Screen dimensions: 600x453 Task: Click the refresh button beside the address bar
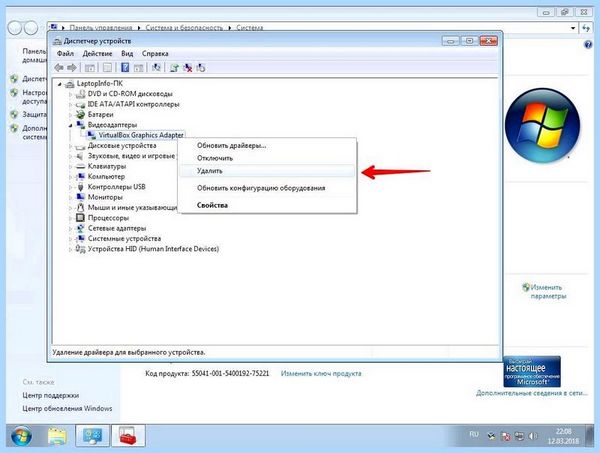(x=586, y=28)
